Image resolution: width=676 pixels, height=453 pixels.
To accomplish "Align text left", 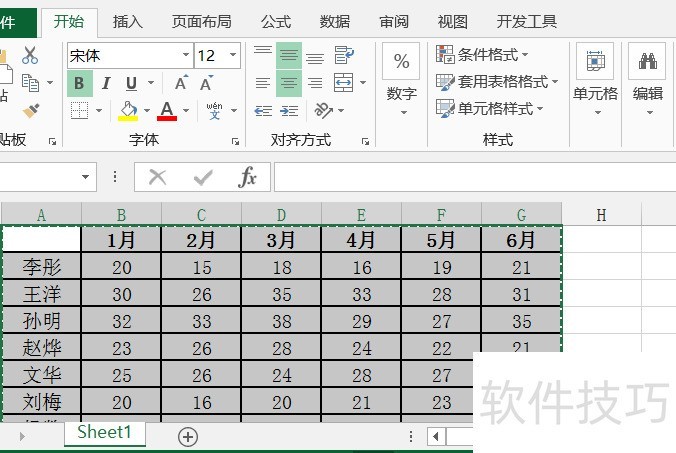I will click(x=263, y=83).
